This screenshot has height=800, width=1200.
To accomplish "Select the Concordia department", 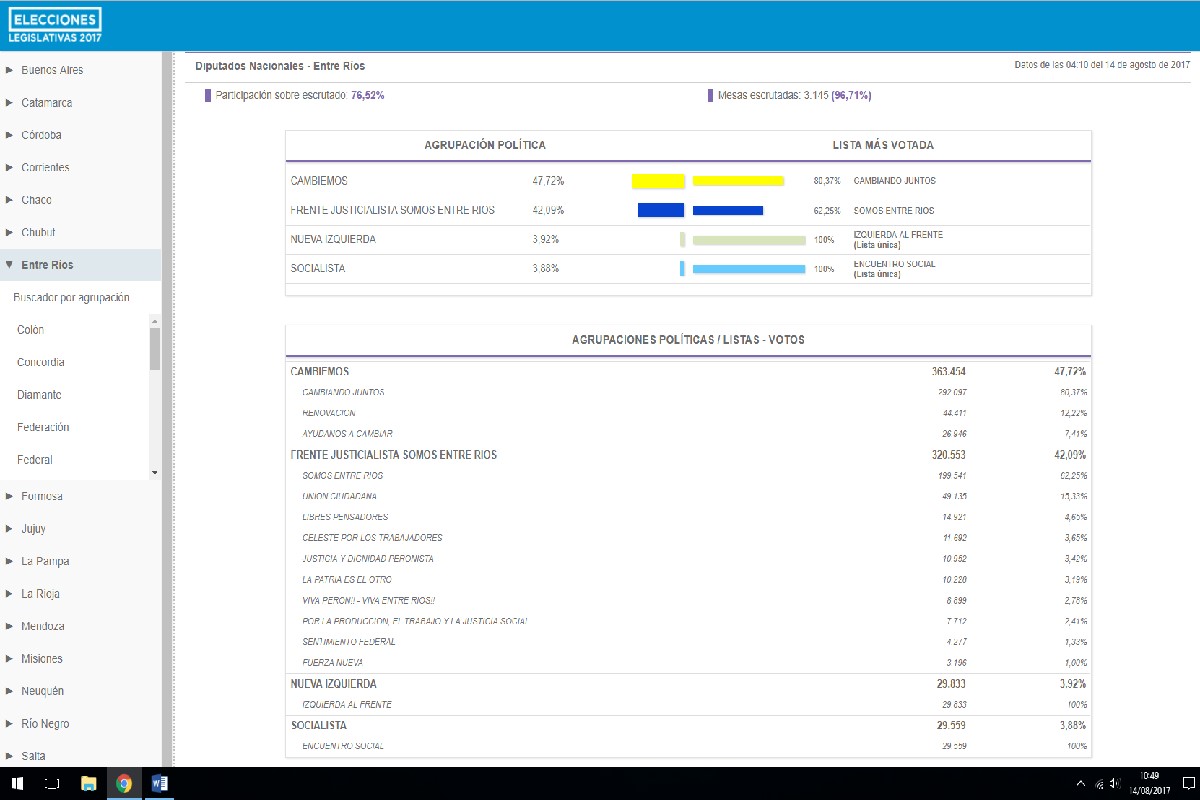I will pos(41,362).
